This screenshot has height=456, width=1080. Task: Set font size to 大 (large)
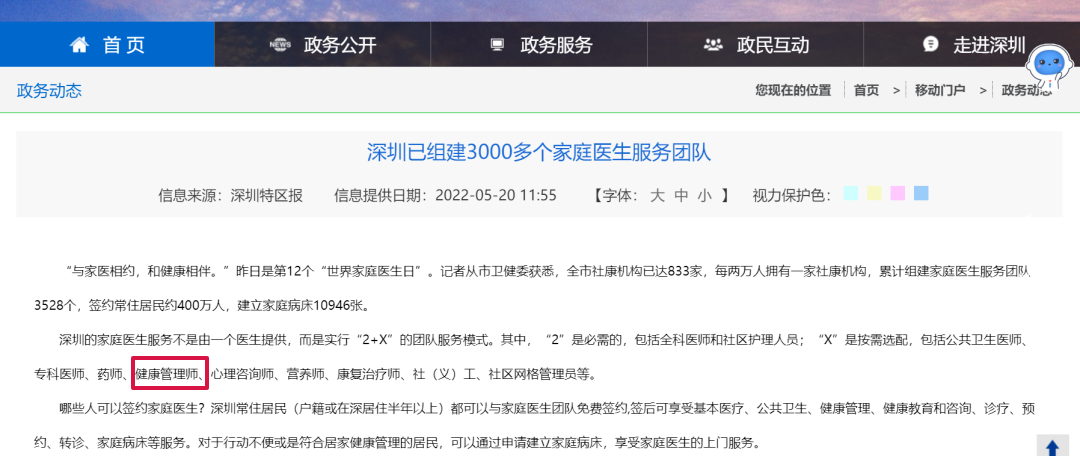coord(657,195)
